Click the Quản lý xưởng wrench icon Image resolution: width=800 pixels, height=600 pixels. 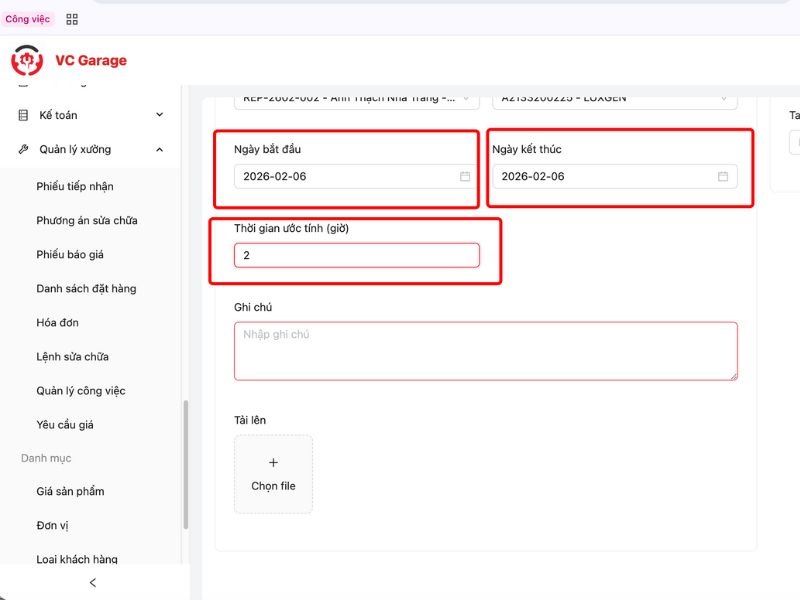[23, 149]
